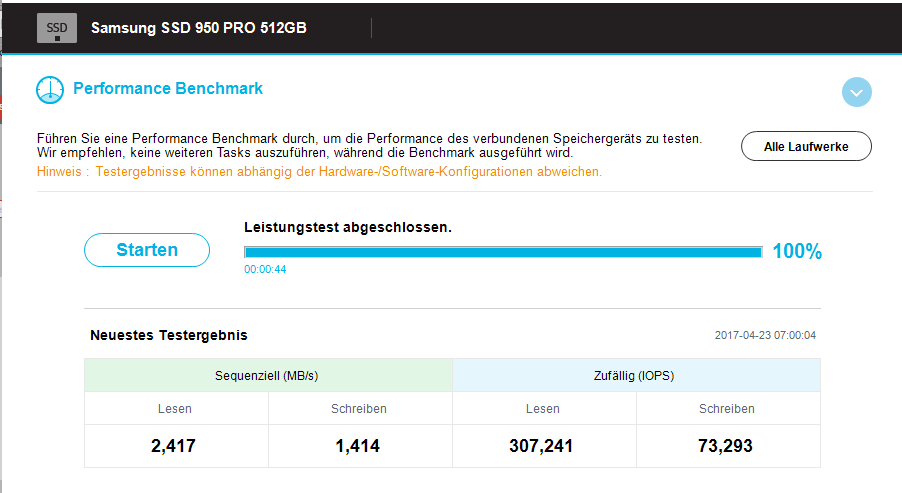Click the completed blue progress bar
902x493 pixels.
coord(503,252)
